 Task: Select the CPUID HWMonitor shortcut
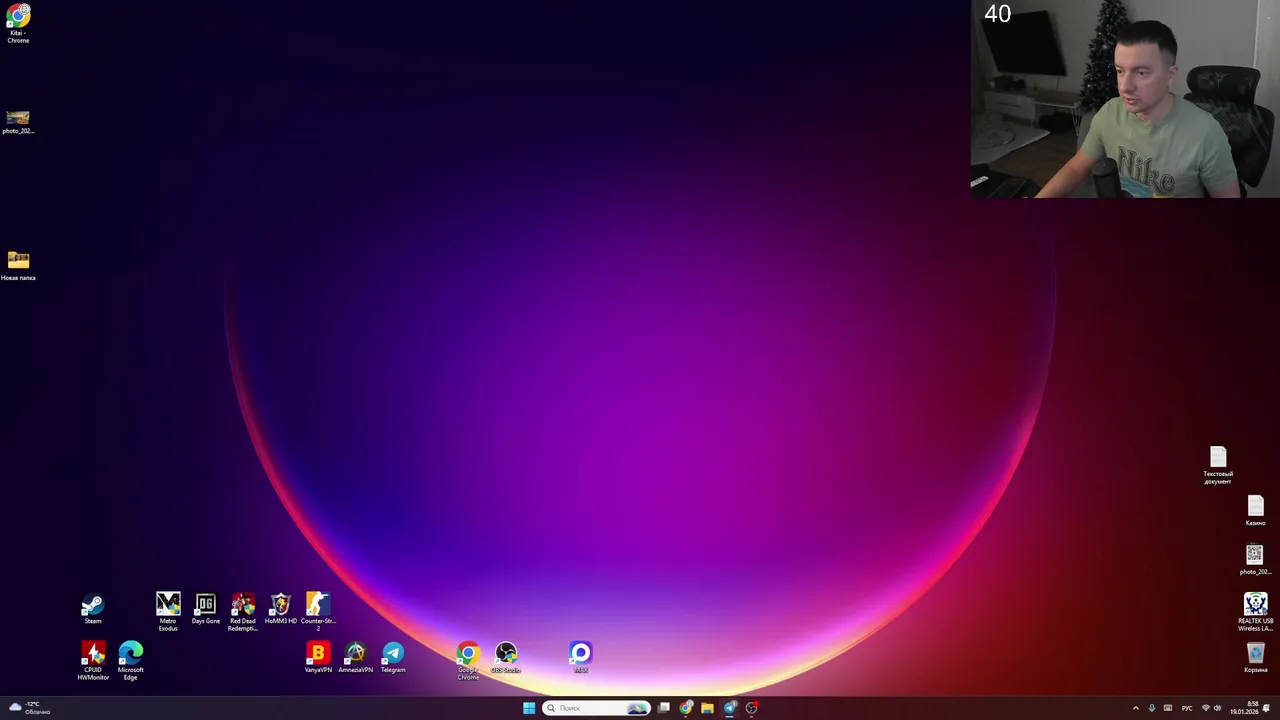[x=93, y=661]
